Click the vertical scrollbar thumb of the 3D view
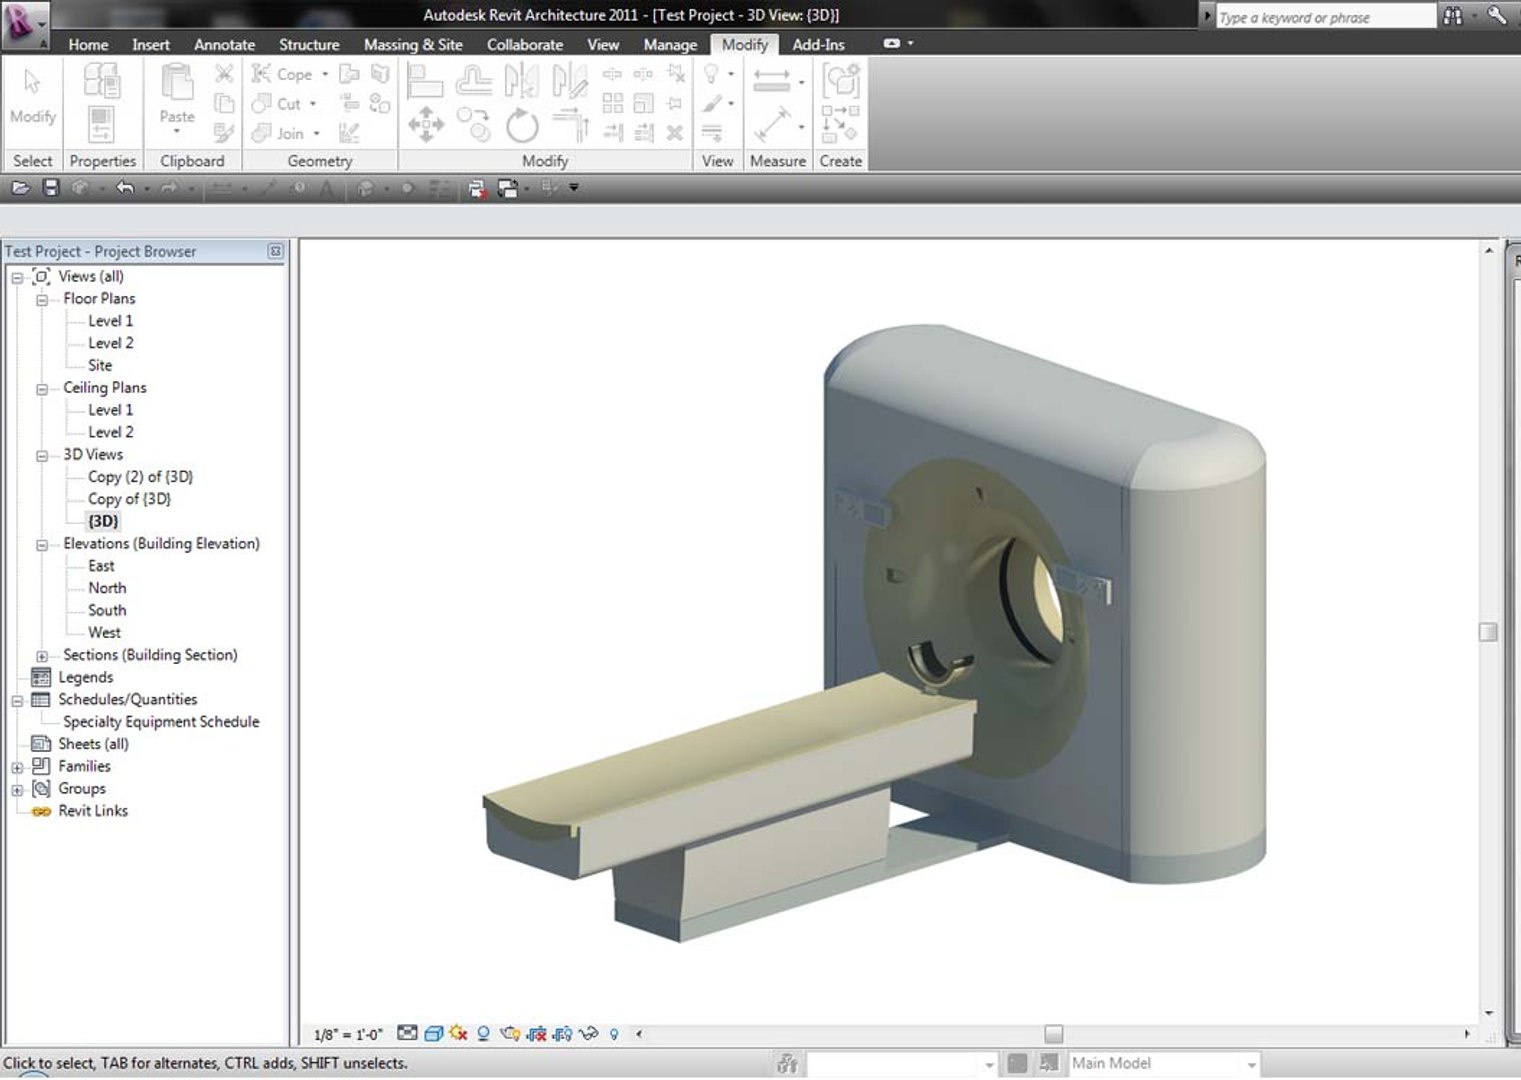Screen dimensions: 1521x1080 (x=1488, y=632)
